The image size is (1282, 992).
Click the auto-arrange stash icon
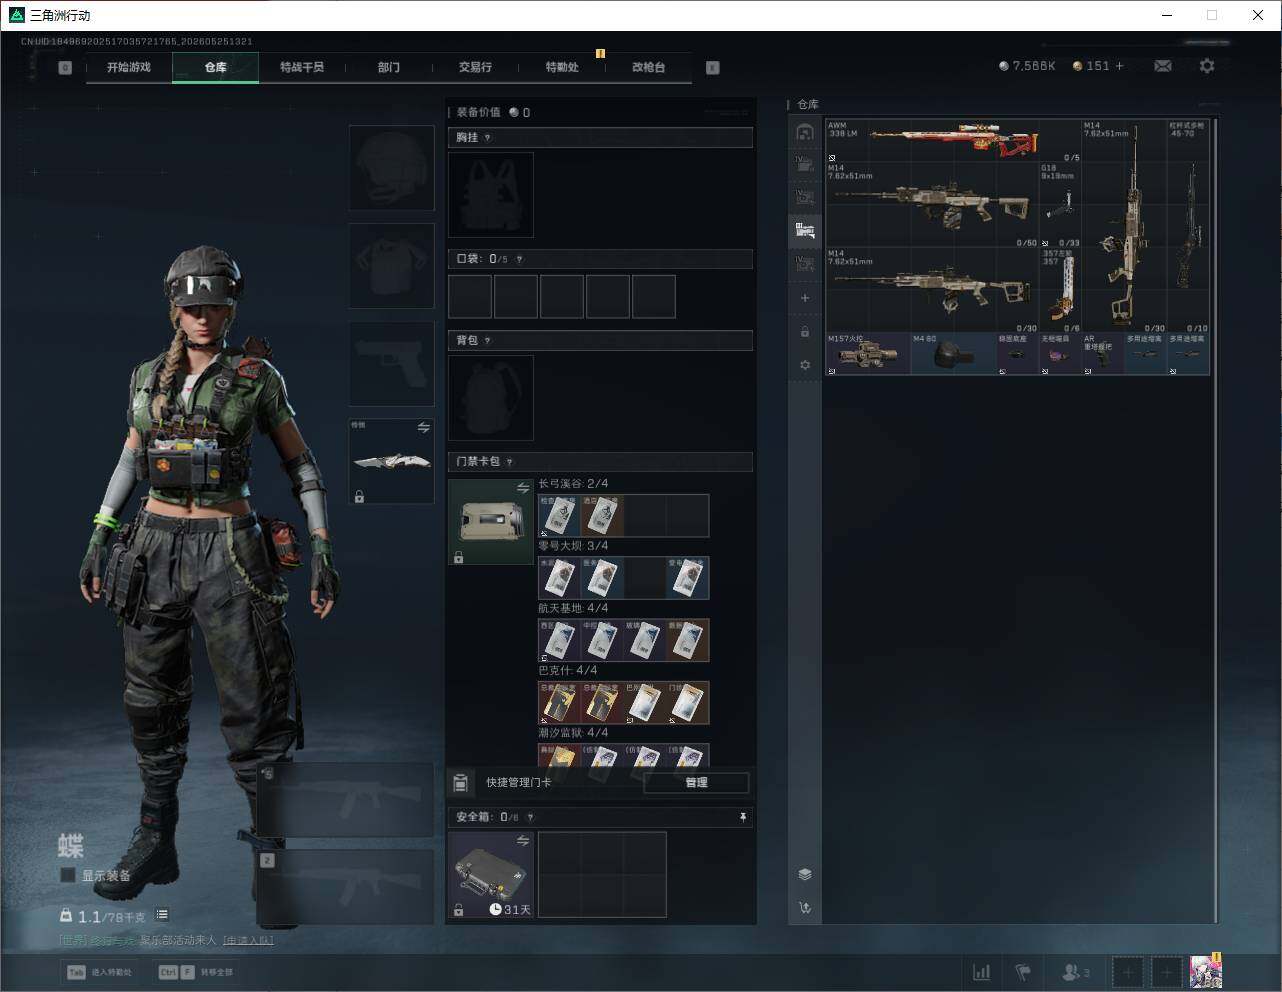click(x=805, y=908)
